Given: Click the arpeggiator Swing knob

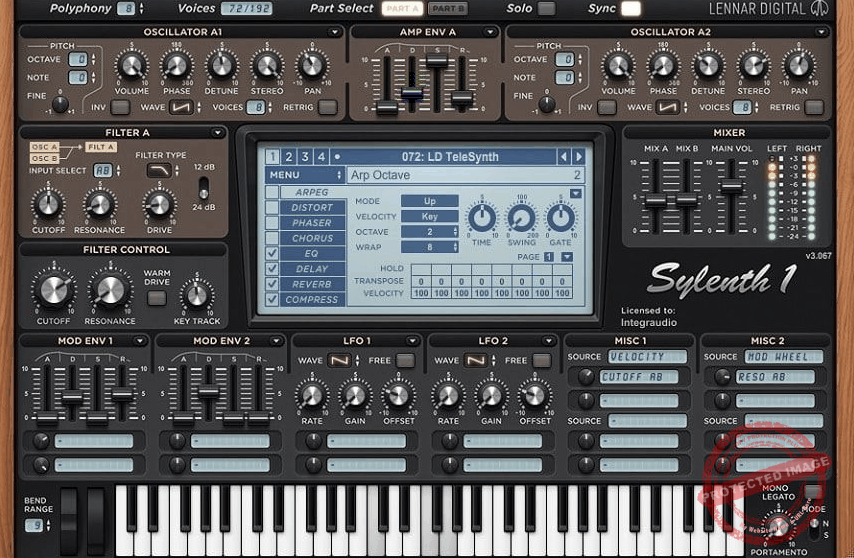Looking at the screenshot, I should point(522,218).
